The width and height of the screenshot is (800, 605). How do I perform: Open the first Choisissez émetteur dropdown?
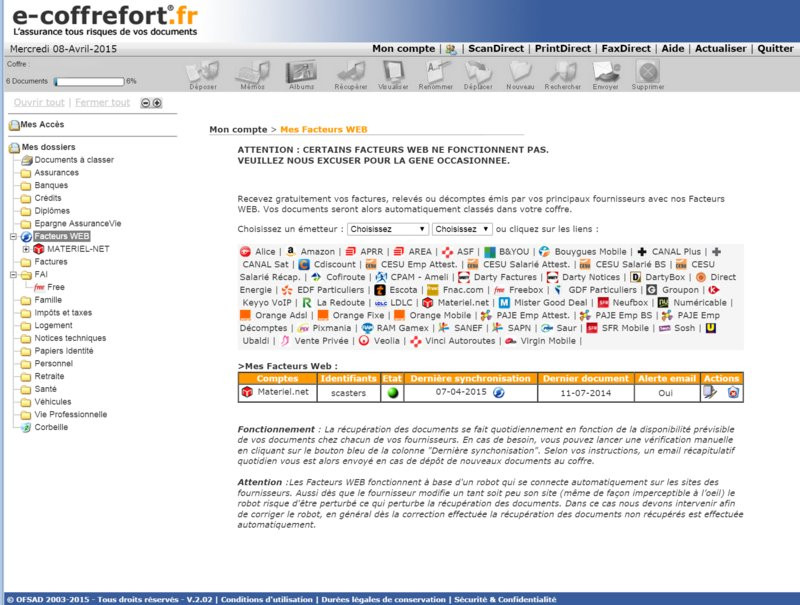point(387,229)
